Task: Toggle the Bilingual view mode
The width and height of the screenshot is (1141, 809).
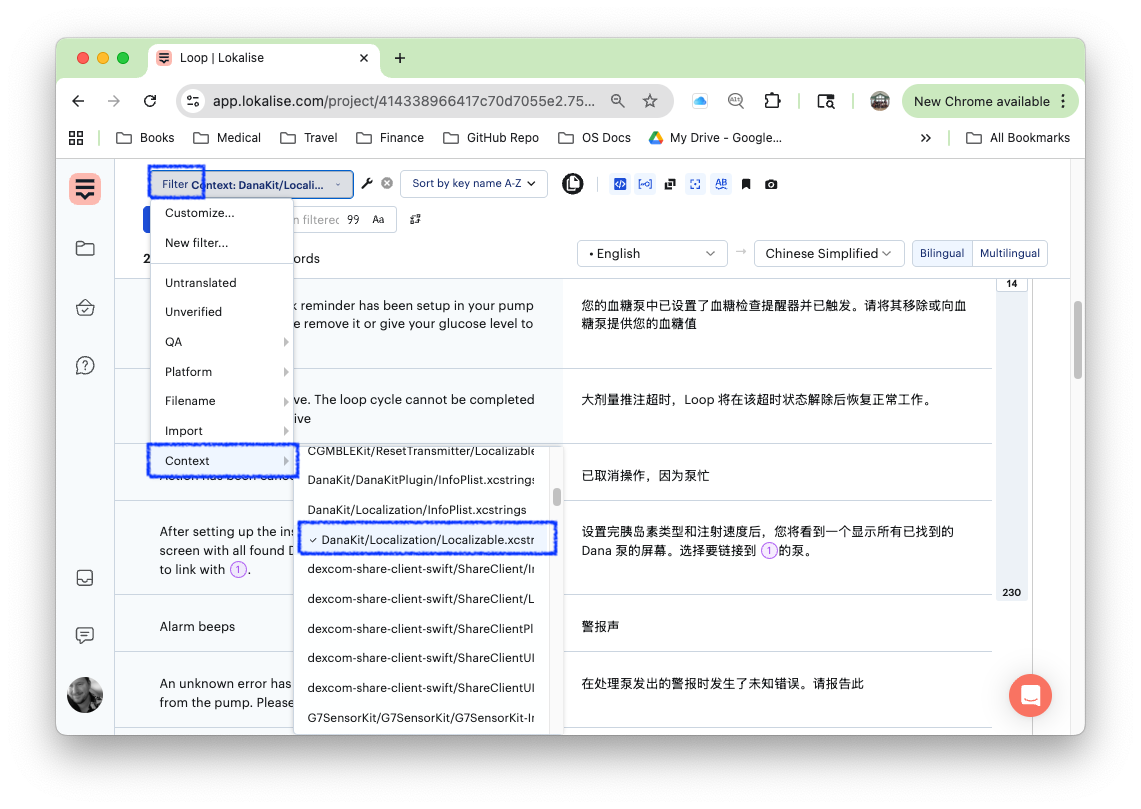Action: (x=942, y=254)
